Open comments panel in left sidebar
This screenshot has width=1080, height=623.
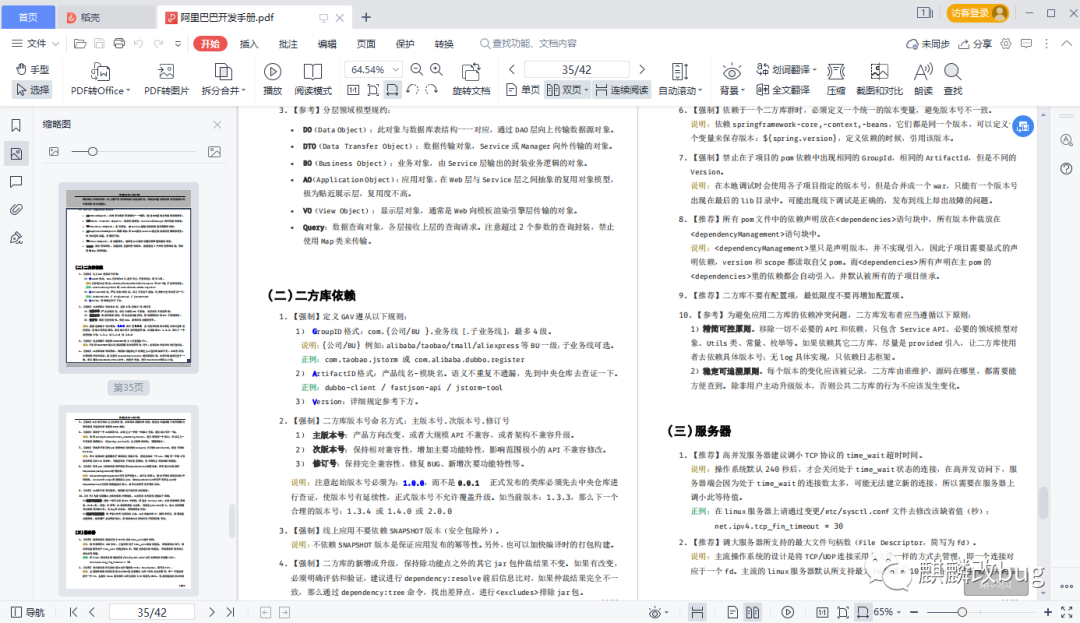(x=16, y=182)
